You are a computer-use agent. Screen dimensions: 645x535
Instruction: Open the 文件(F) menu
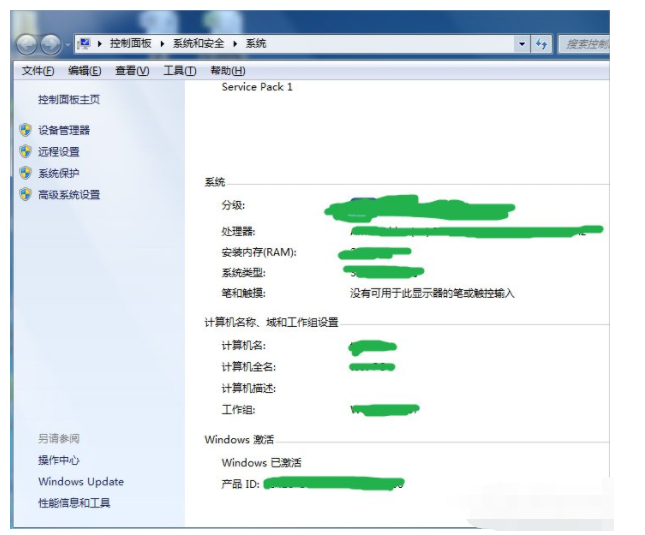[x=38, y=71]
